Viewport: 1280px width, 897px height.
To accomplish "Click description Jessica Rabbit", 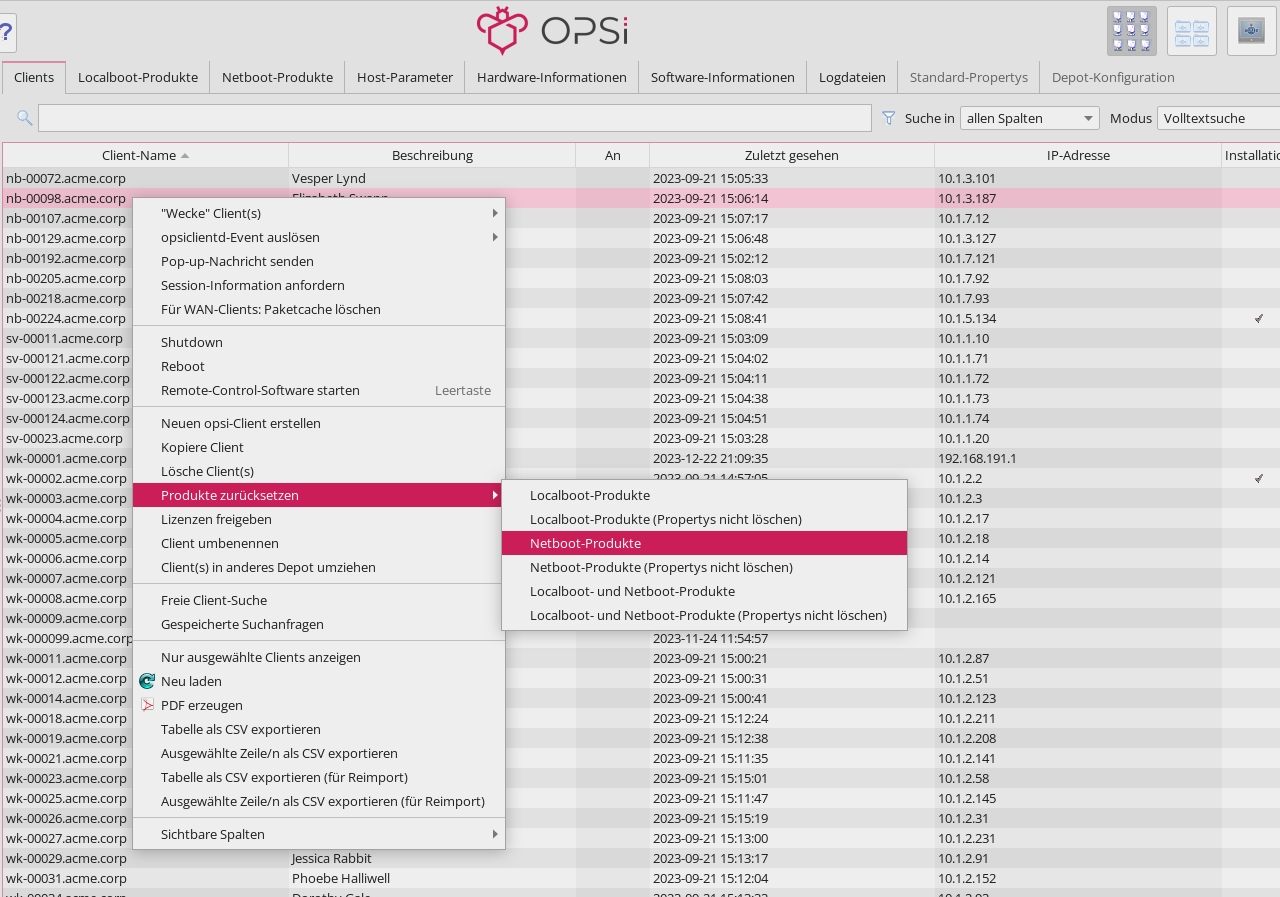I will point(332,858).
